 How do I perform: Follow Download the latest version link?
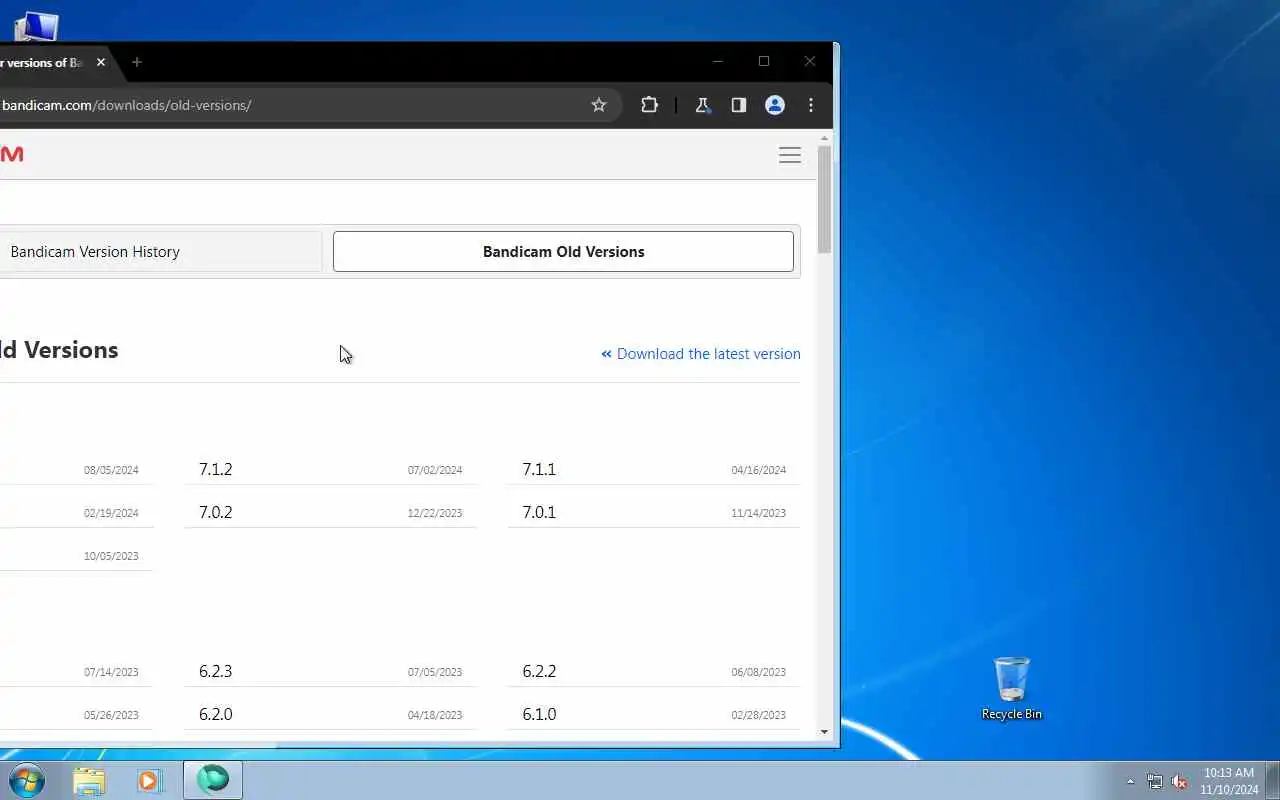click(x=701, y=354)
